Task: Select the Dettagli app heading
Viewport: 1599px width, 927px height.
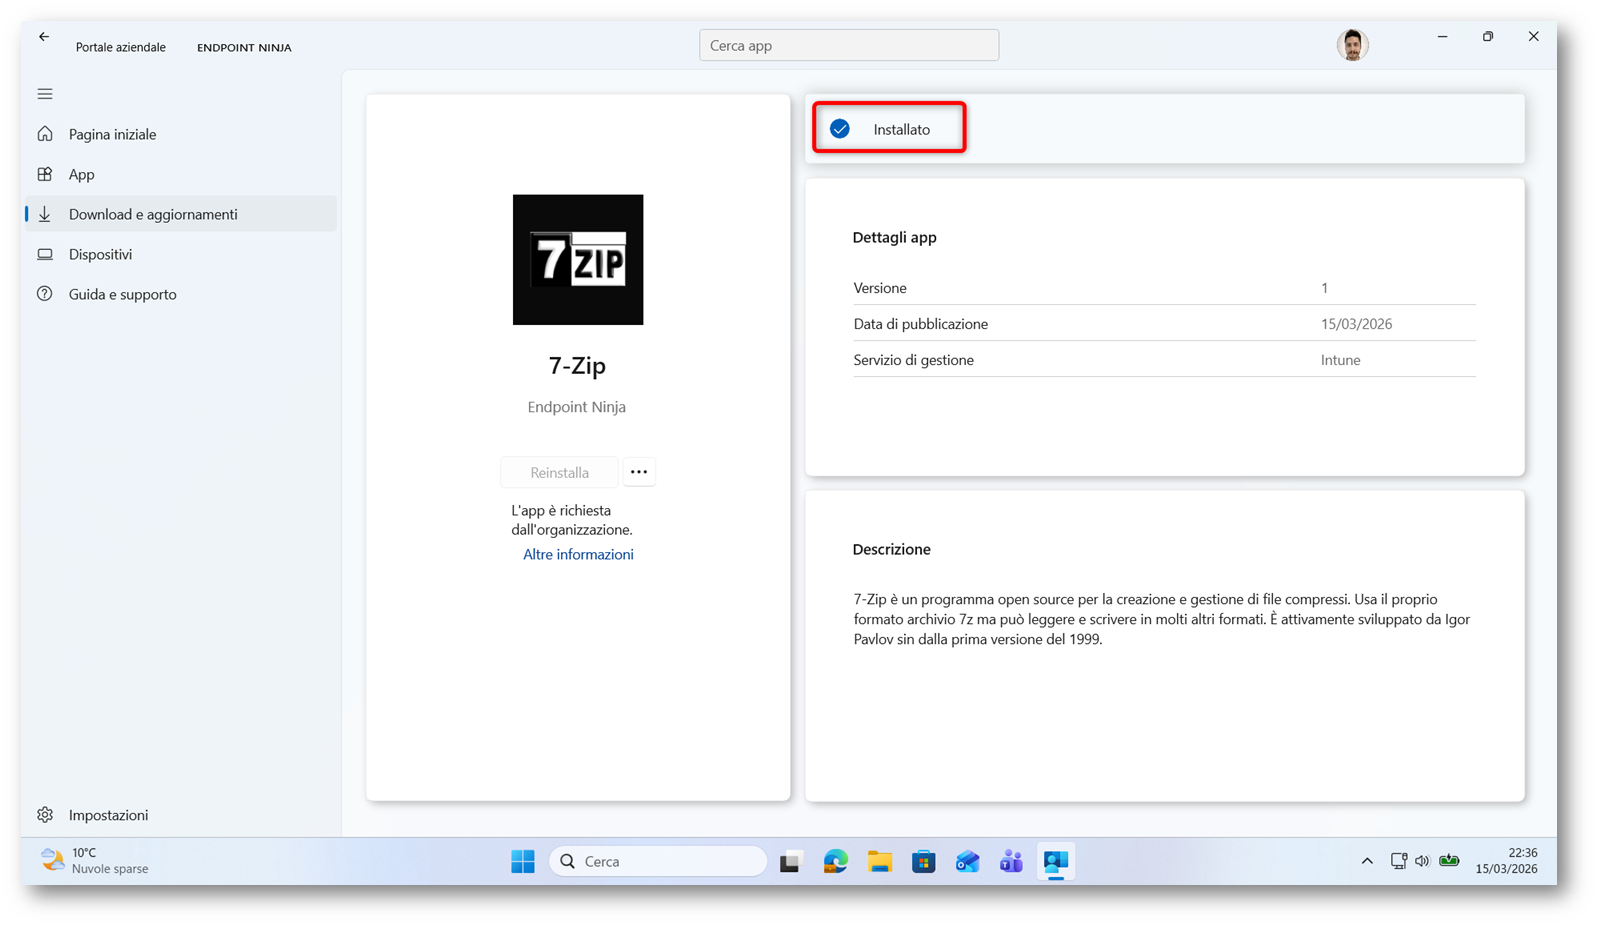Action: pyautogui.click(x=894, y=237)
